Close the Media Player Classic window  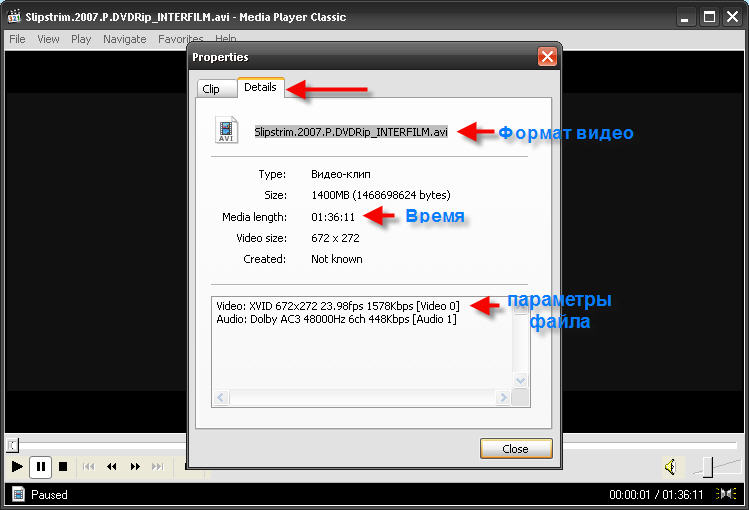732,17
